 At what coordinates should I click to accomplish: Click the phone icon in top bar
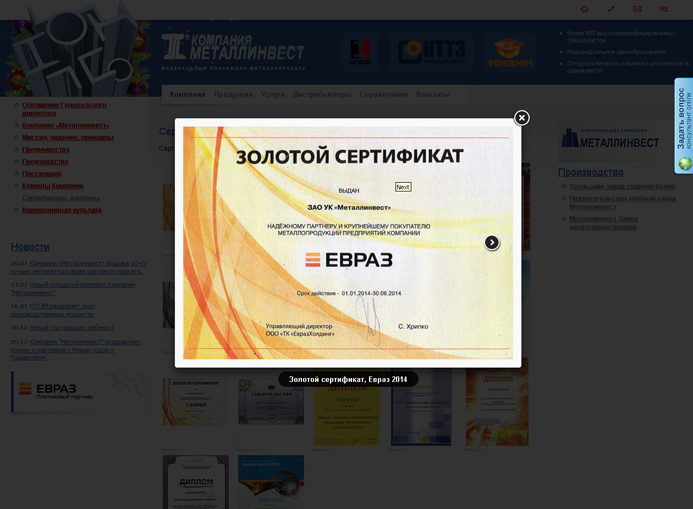tap(611, 9)
